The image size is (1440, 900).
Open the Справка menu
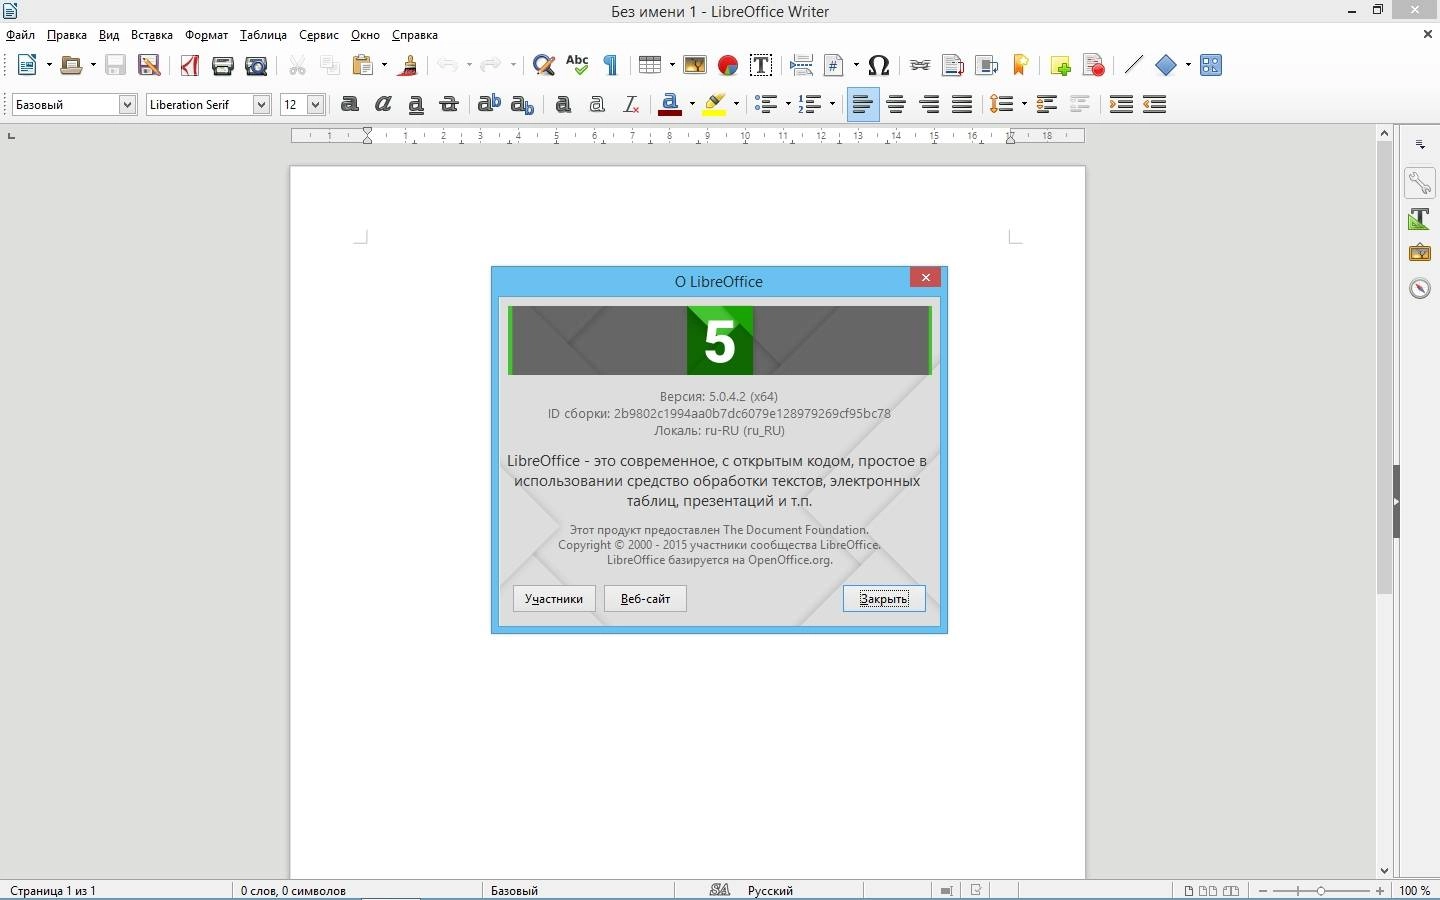click(414, 35)
